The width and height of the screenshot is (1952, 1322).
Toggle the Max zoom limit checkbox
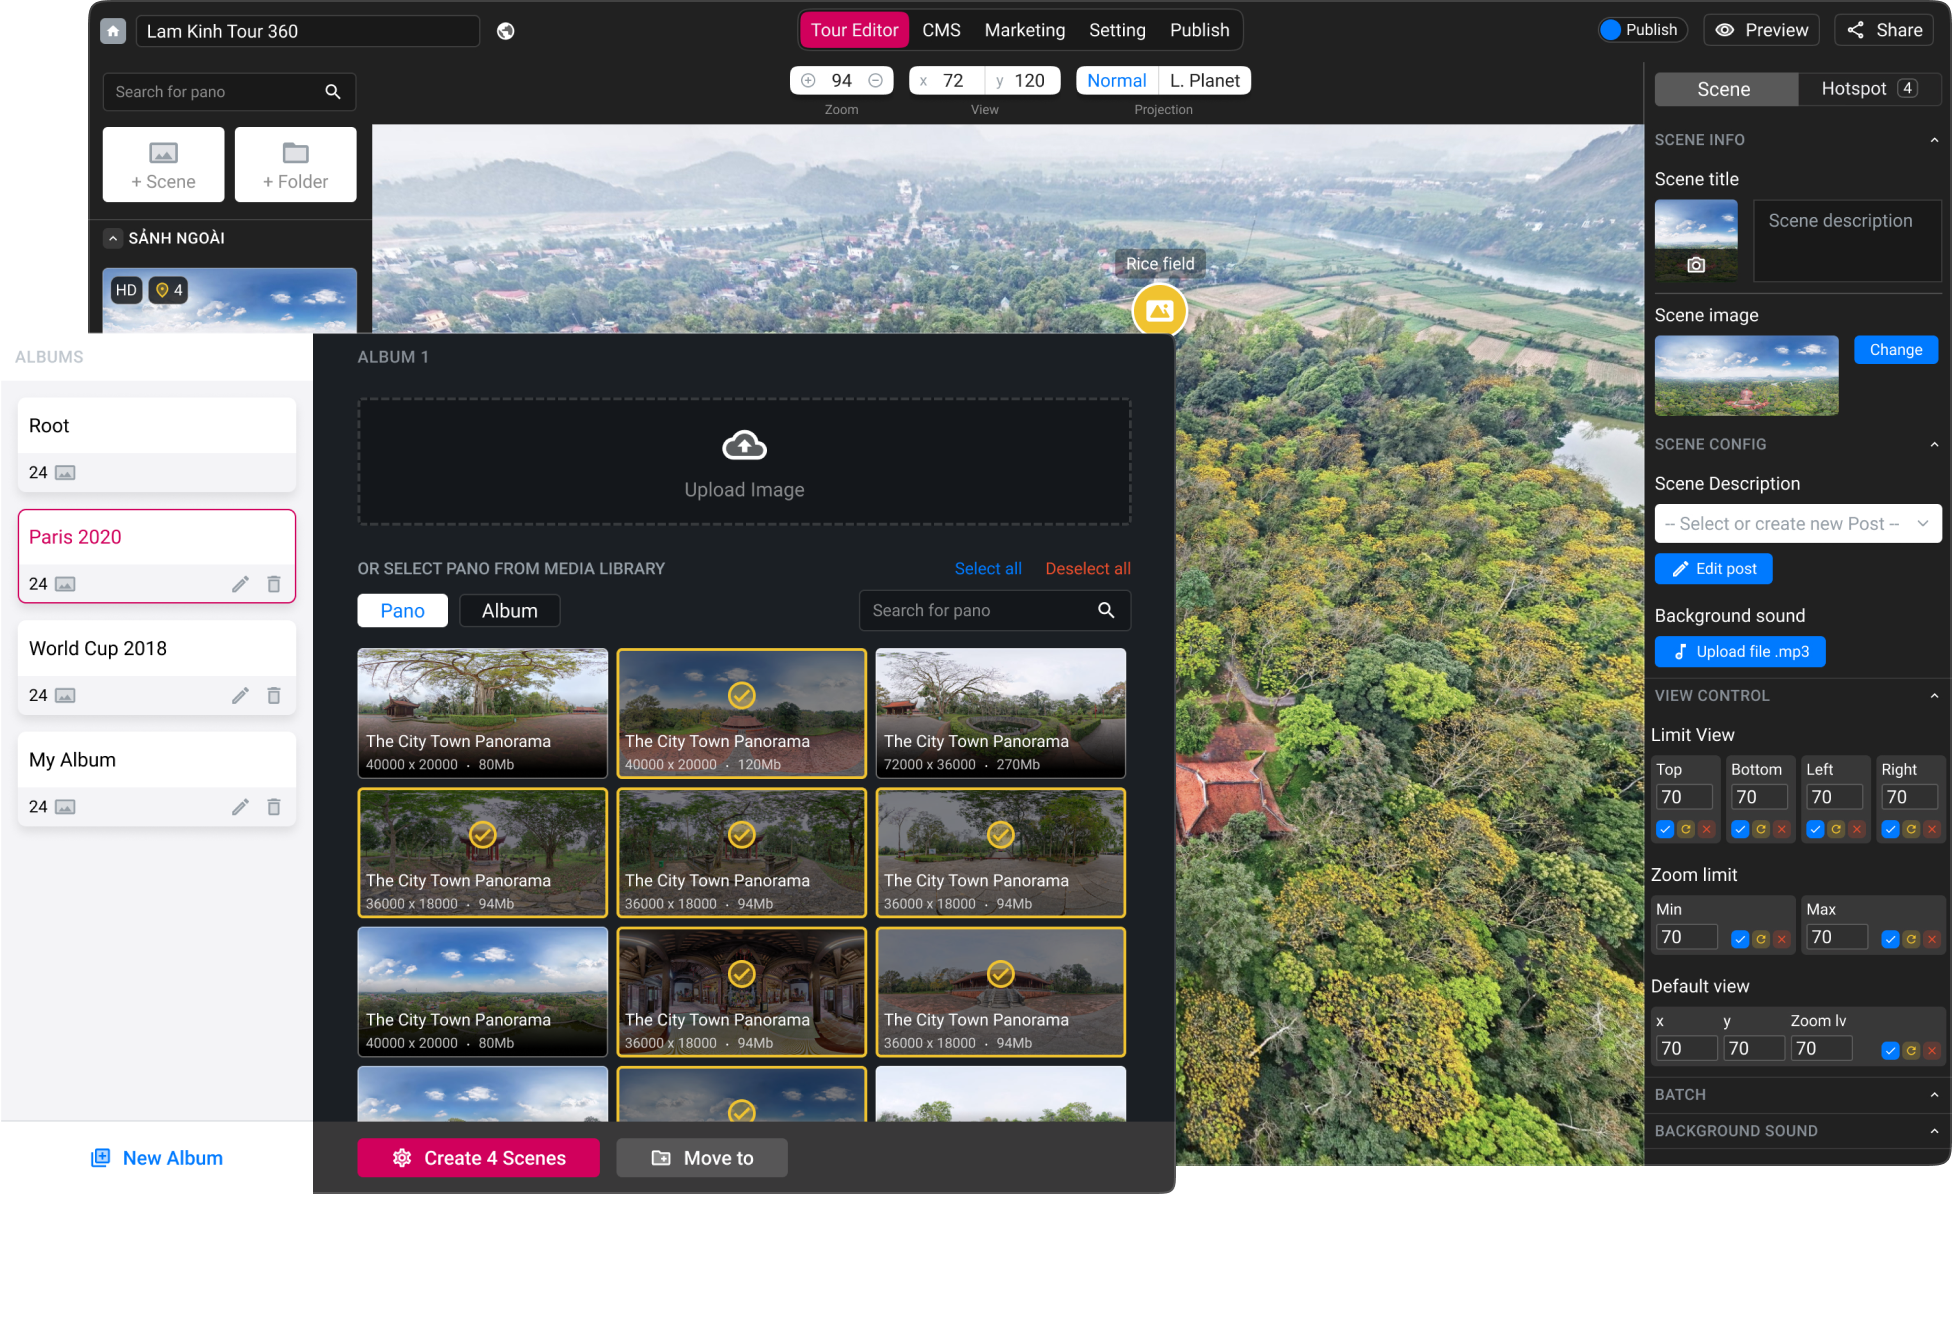(x=1890, y=939)
